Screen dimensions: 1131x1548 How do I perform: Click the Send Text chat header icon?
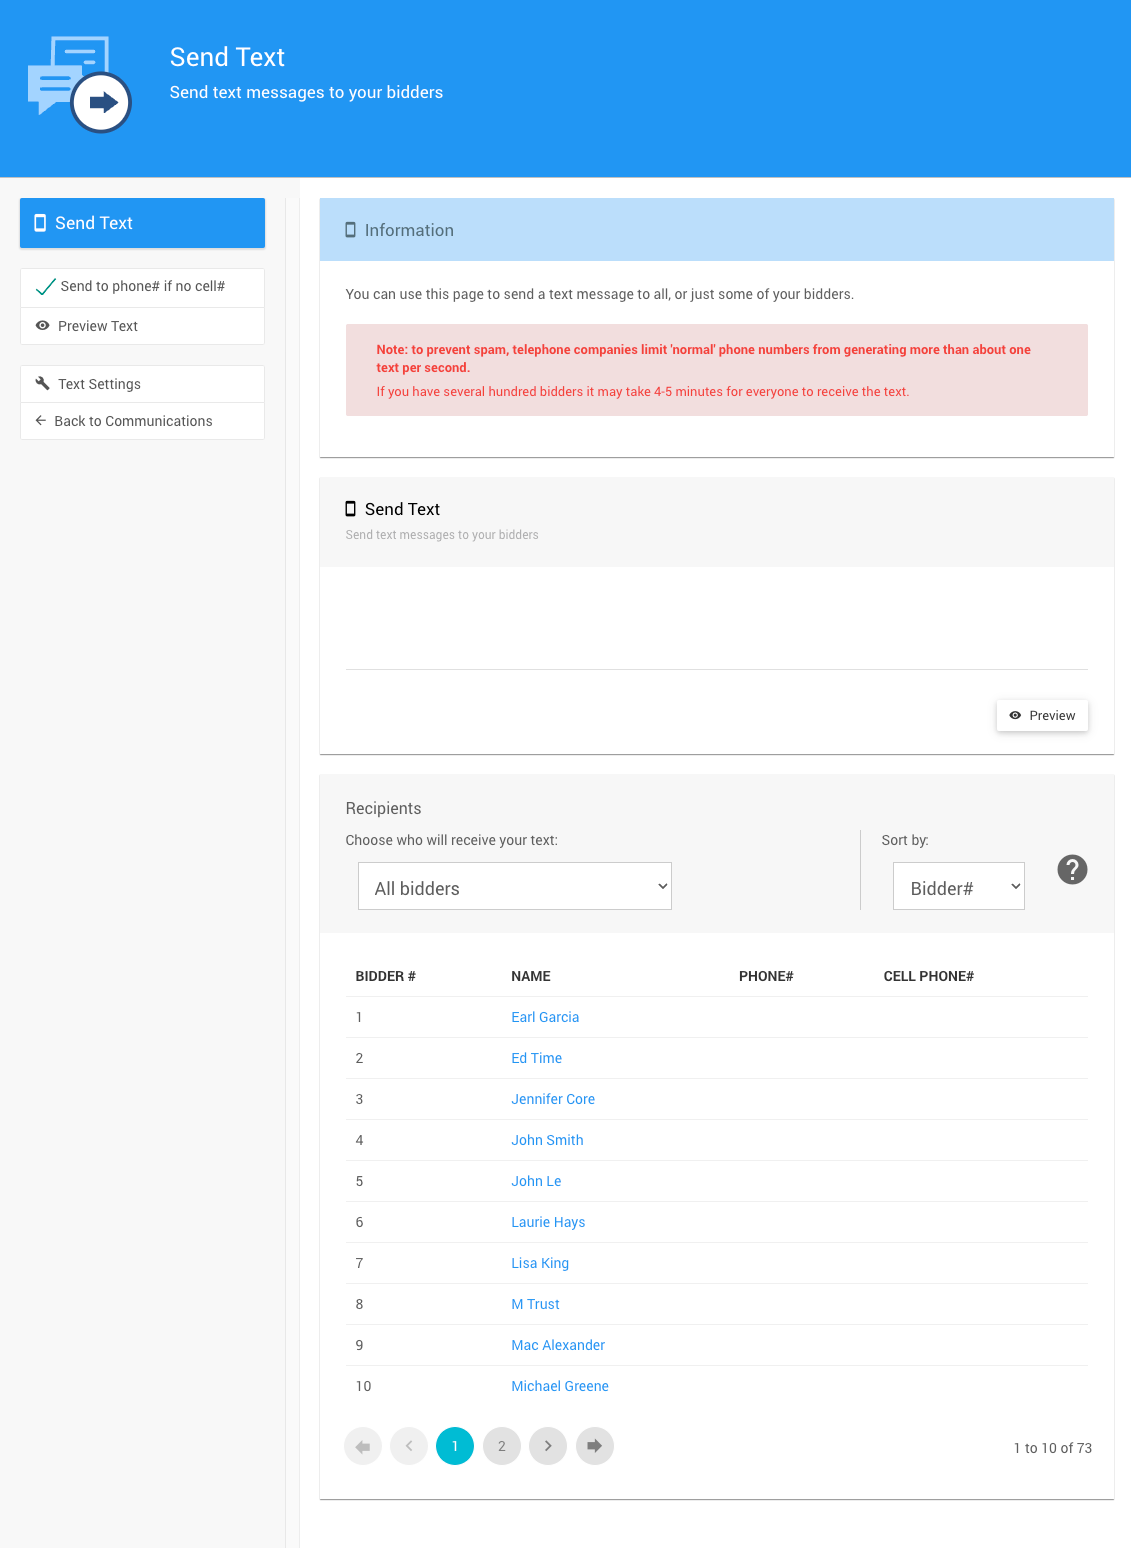click(79, 85)
